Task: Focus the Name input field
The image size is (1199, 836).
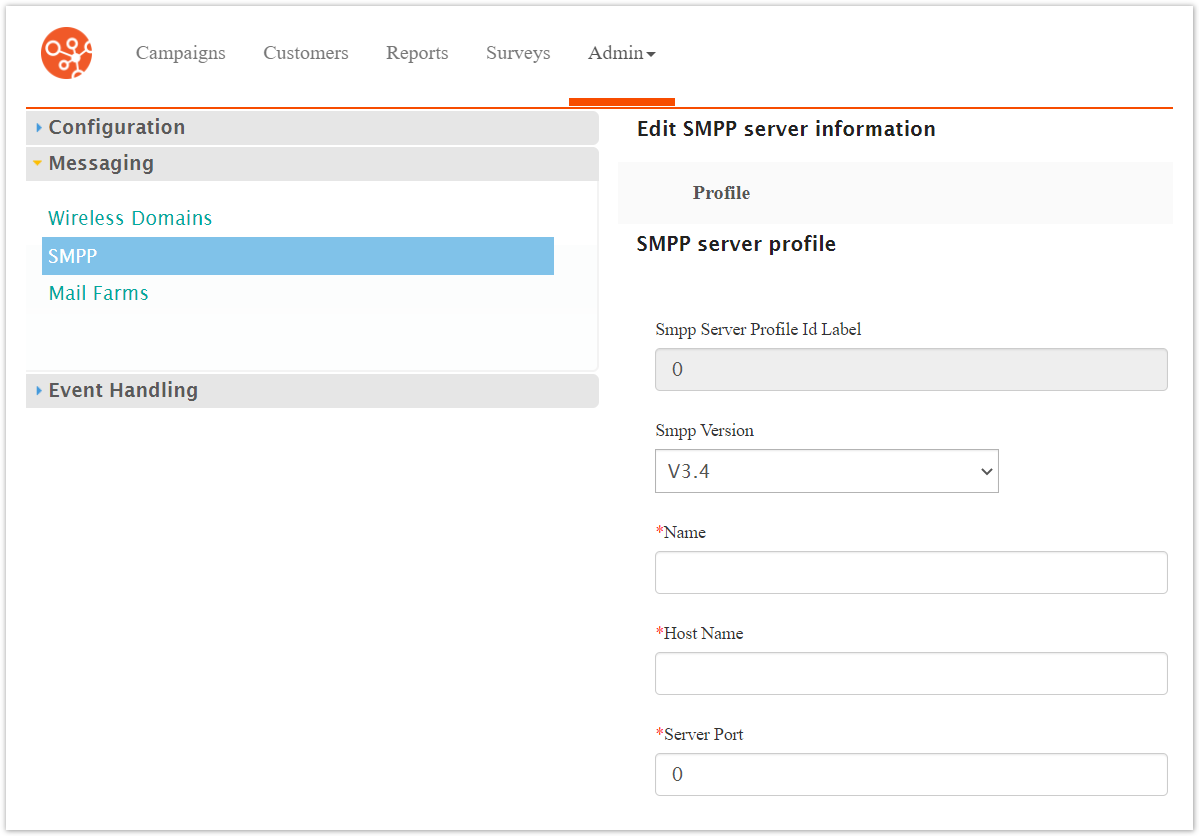Action: coord(910,572)
